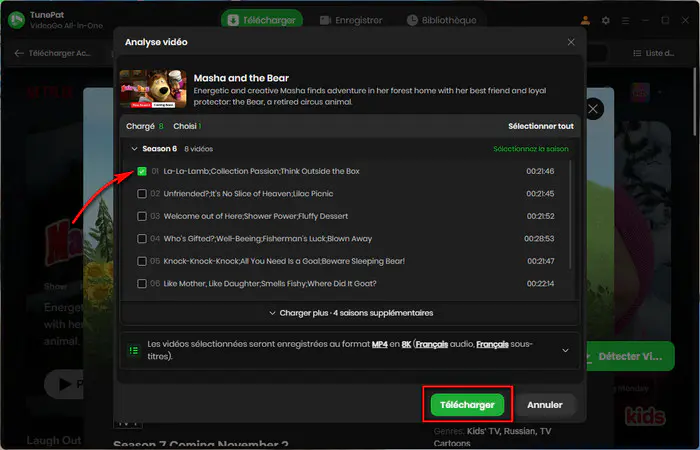The height and width of the screenshot is (450, 700).
Task: Click episode title Unfriended?;It's No Slice of Heaven
Action: click(248, 194)
